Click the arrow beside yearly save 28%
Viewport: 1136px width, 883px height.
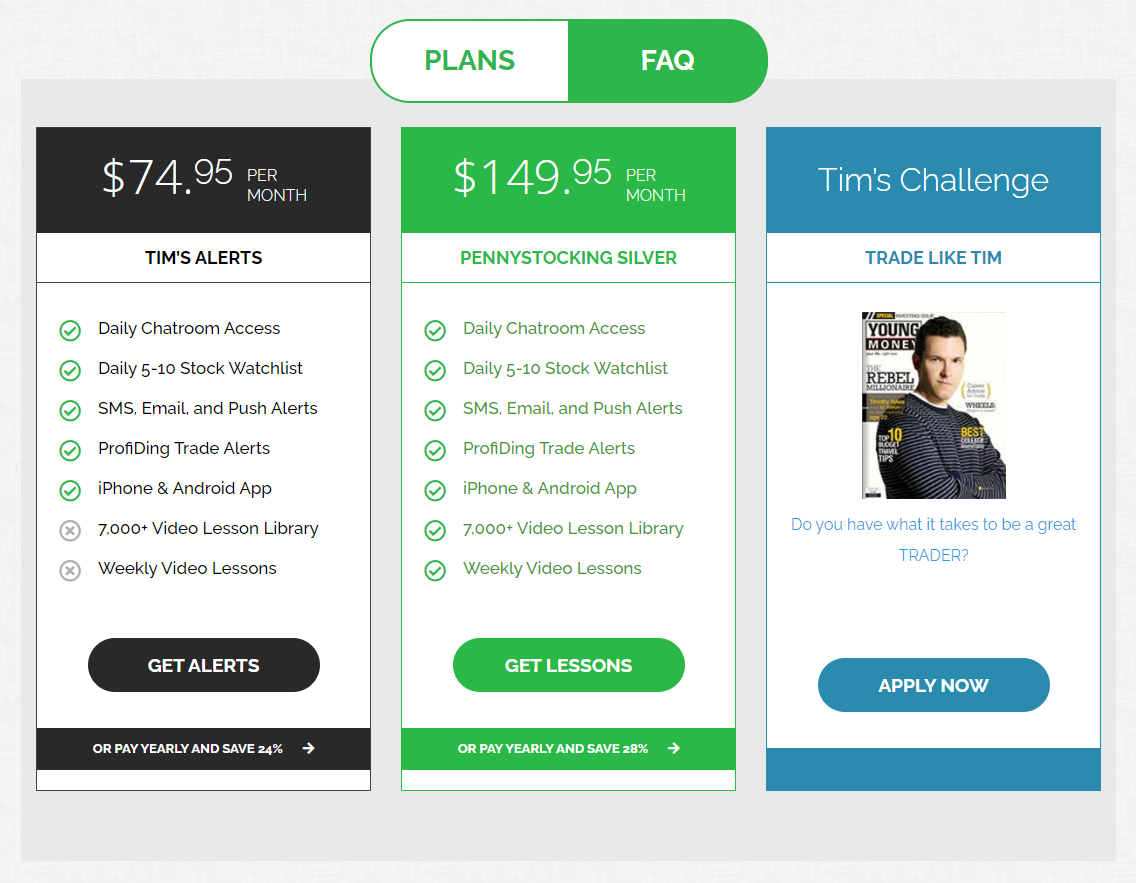[x=674, y=748]
